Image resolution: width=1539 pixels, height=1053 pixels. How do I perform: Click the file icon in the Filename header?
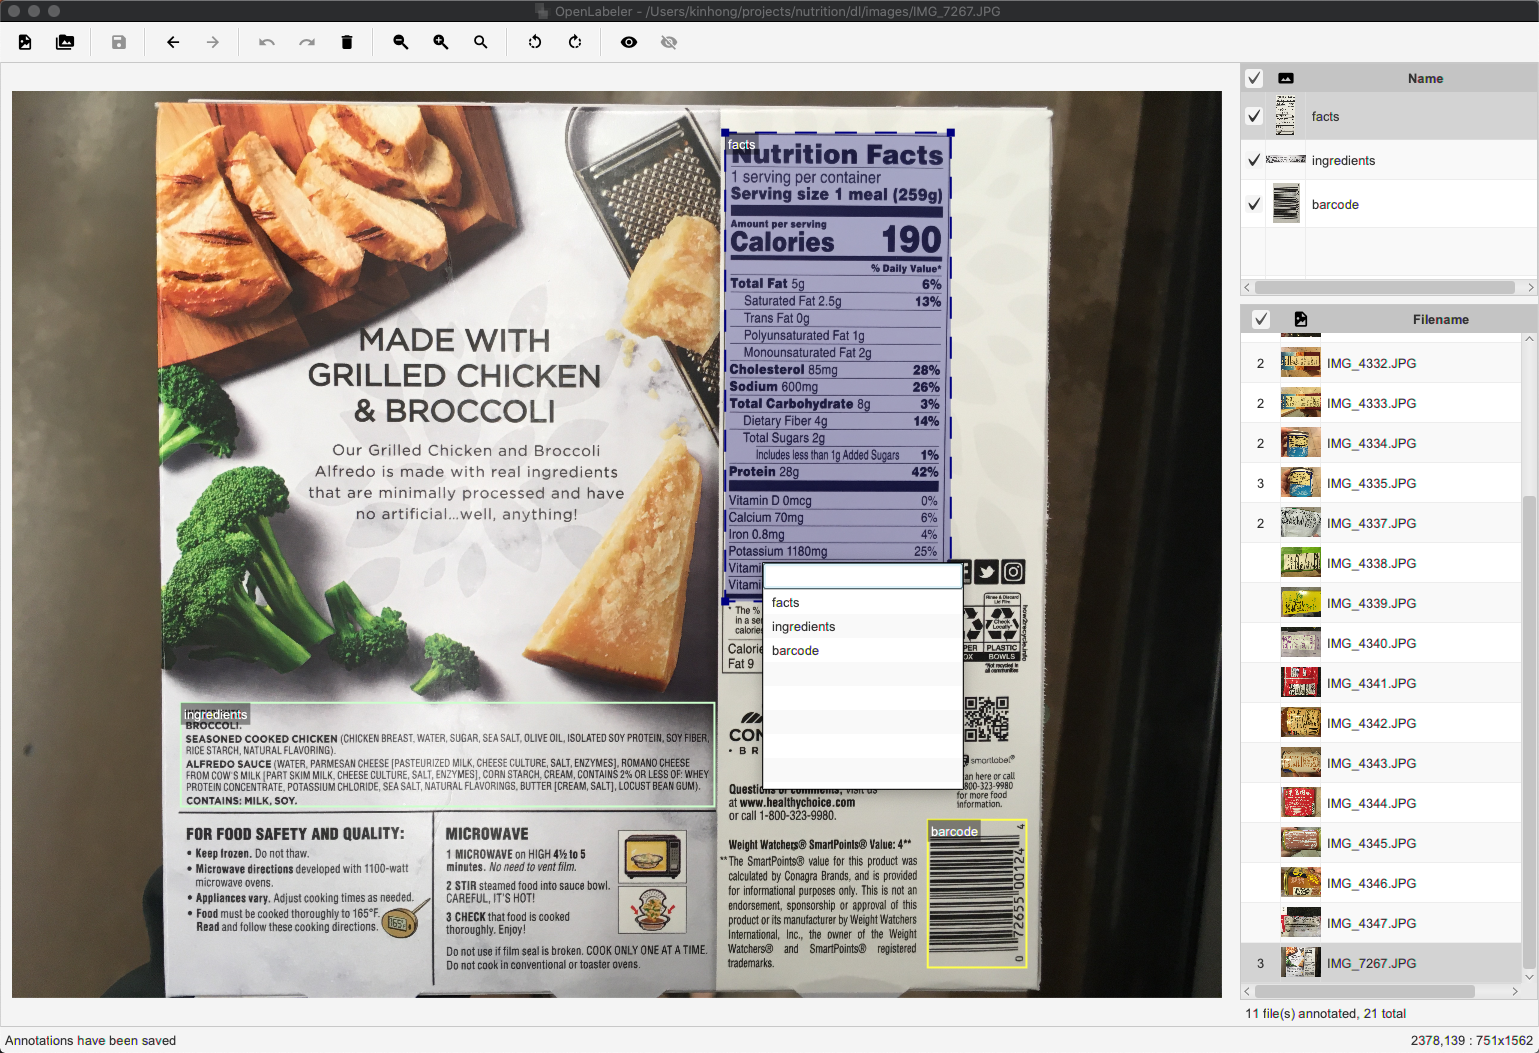1301,319
